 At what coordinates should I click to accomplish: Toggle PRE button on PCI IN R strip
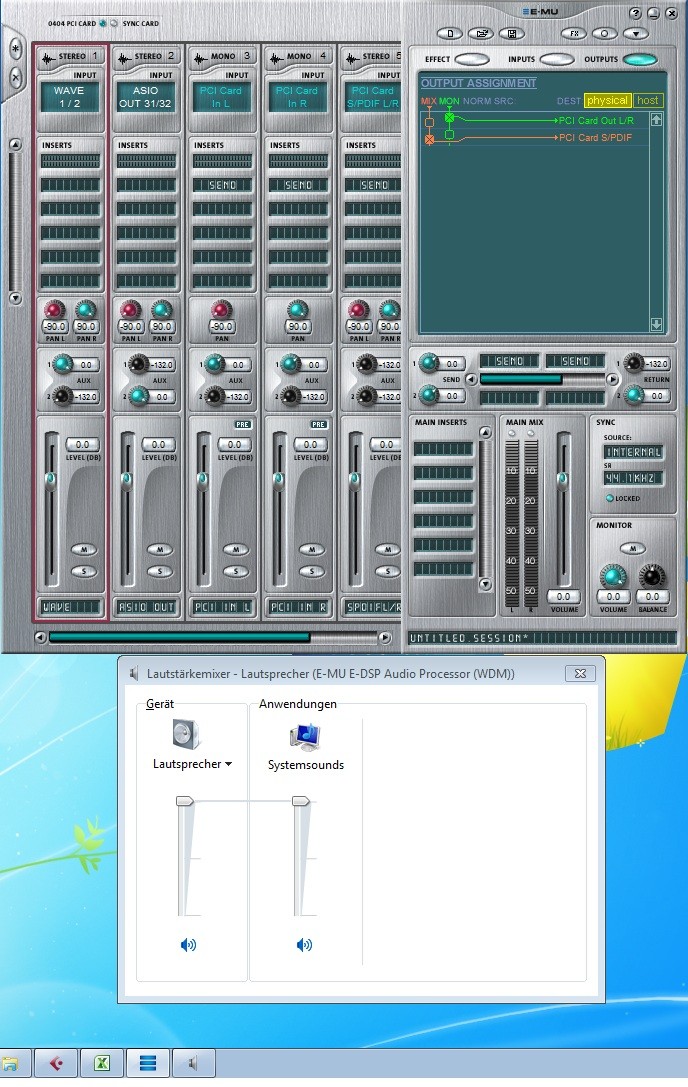coord(319,424)
